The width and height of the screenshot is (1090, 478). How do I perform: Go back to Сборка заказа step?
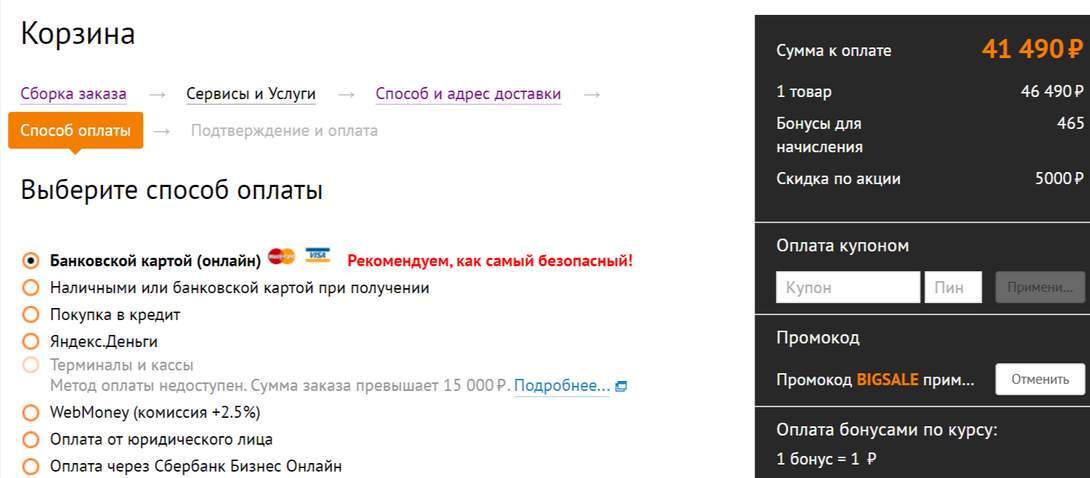point(74,94)
